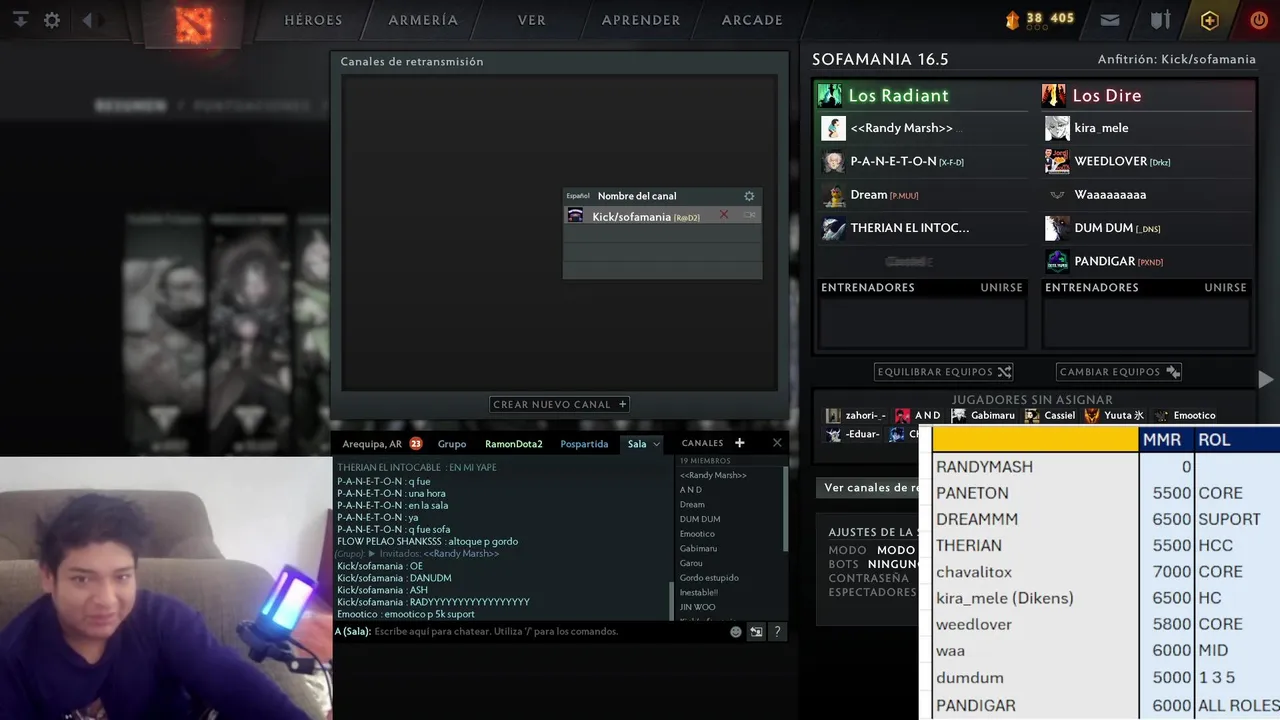The height and width of the screenshot is (720, 1280).
Task: Click EQUILIBRAR EQUIPOS button
Action: (x=944, y=372)
